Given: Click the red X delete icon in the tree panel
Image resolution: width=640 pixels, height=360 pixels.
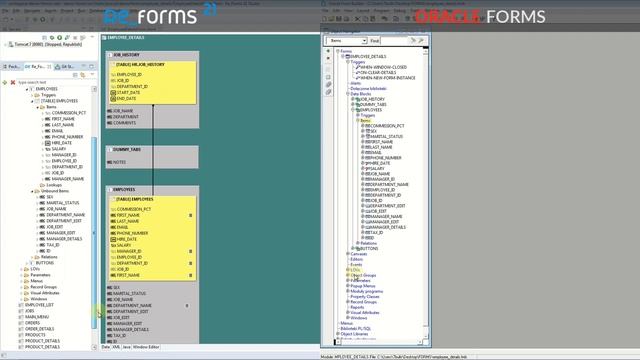Looking at the screenshot, I should pyautogui.click(x=13, y=82).
